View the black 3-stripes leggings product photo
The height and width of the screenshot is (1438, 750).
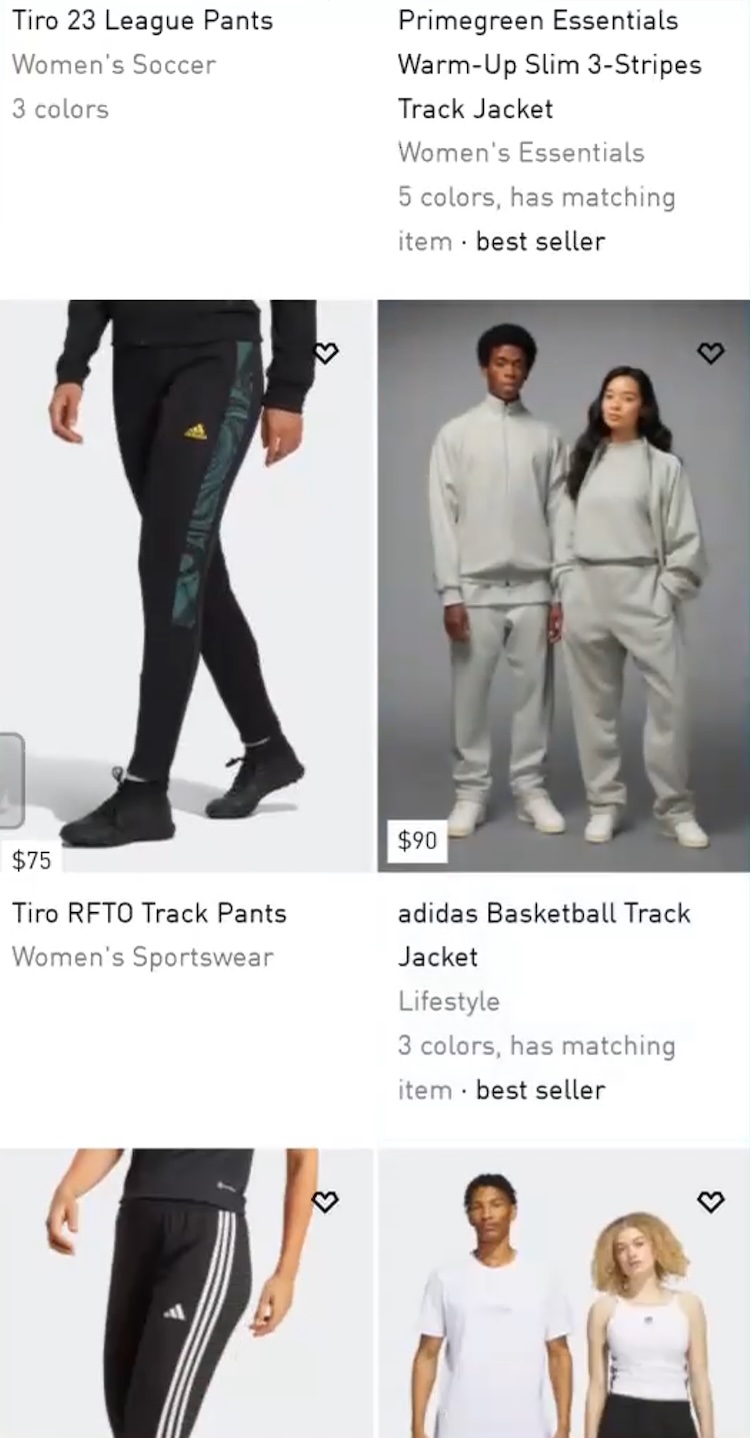(186, 1293)
